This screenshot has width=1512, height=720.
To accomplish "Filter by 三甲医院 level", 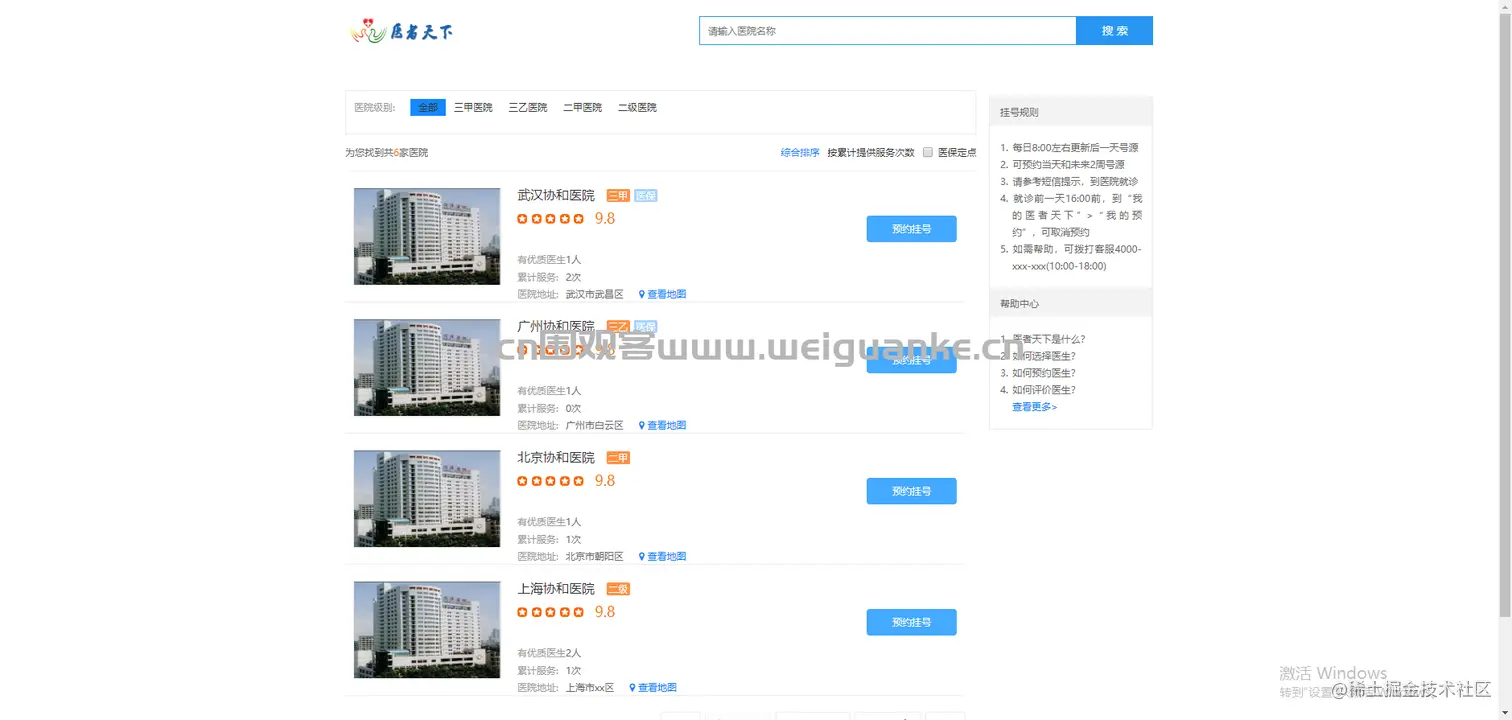I will [473, 107].
